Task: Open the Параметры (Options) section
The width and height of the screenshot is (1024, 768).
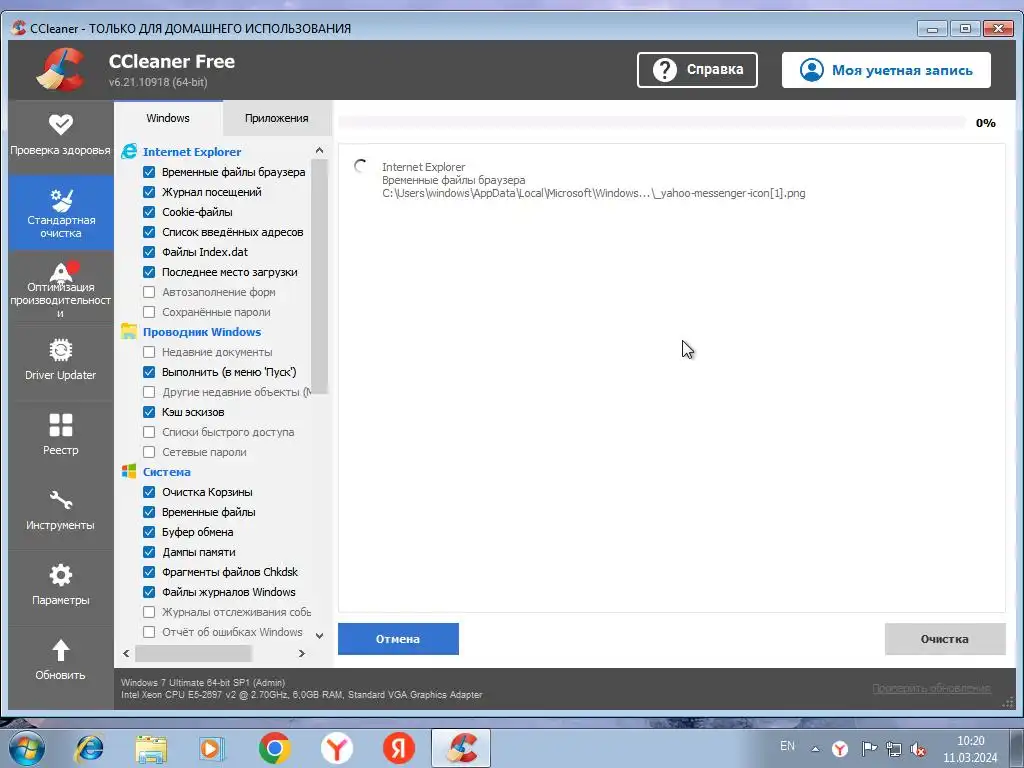Action: [x=61, y=588]
